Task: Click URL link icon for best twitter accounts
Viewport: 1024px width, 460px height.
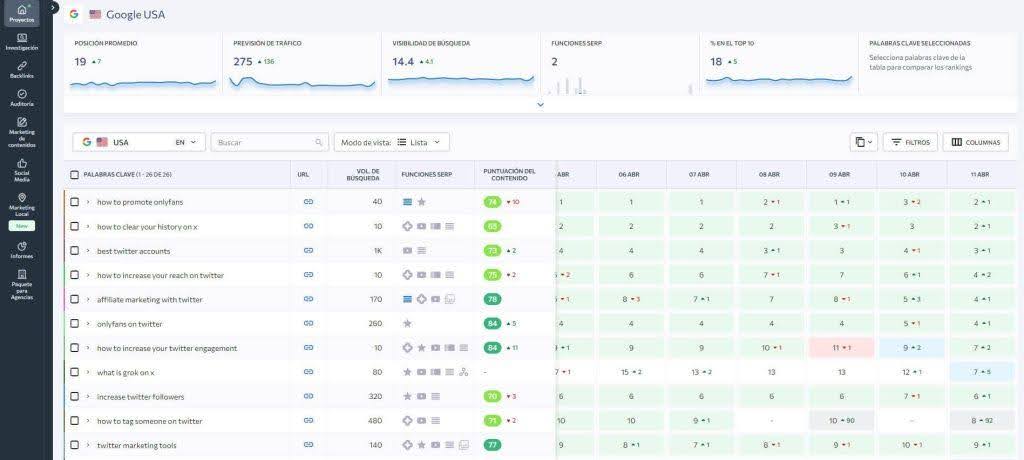Action: [x=308, y=250]
